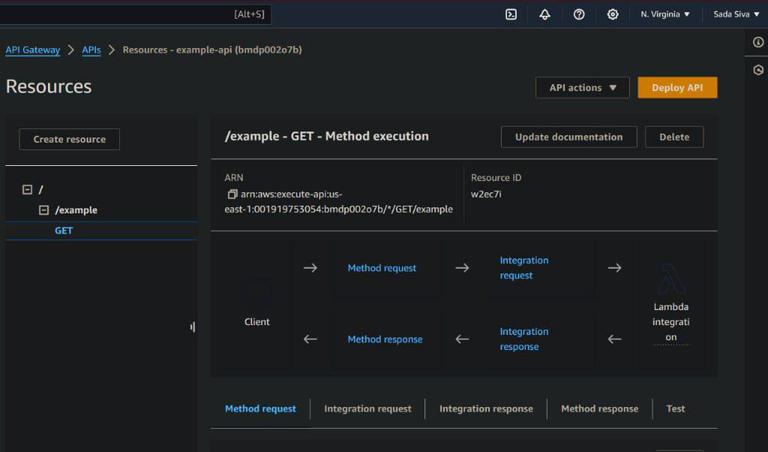Viewport: 768px width, 452px height.
Task: Switch to the Integration response tab
Action: [x=486, y=408]
